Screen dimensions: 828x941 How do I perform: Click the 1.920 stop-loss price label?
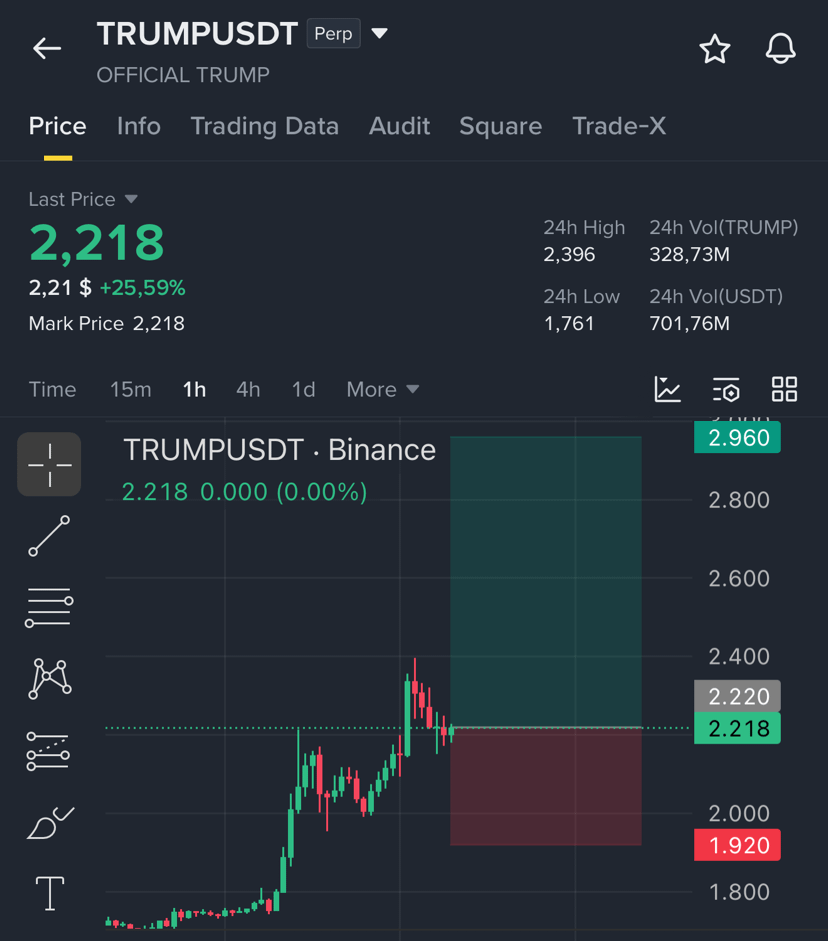click(737, 845)
